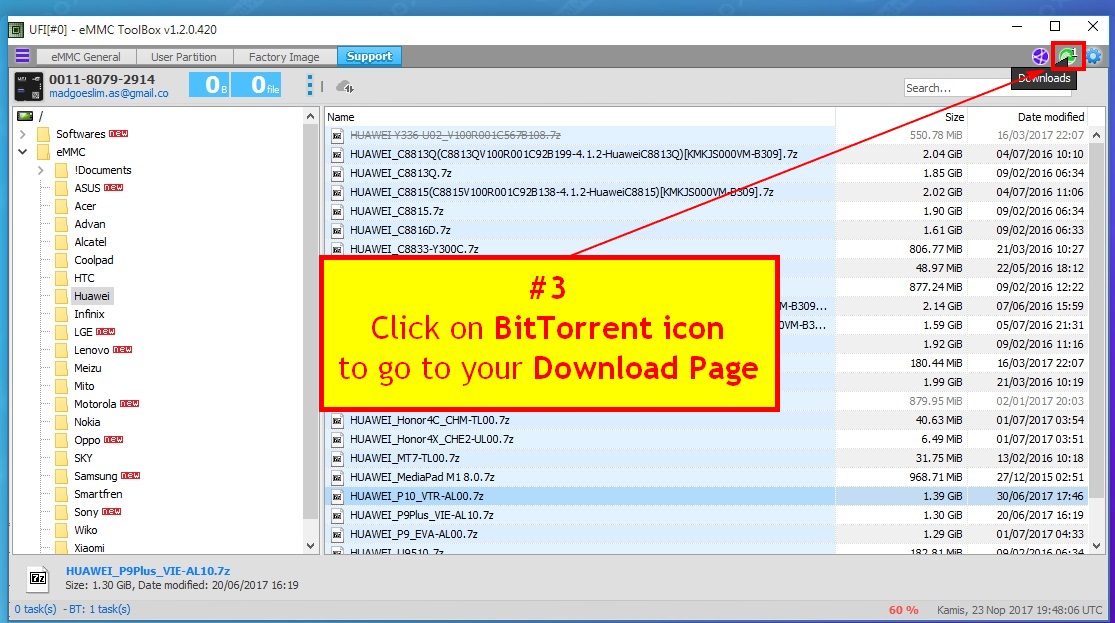Select the Support tab
Image resolution: width=1115 pixels, height=623 pixels.
coord(369,56)
